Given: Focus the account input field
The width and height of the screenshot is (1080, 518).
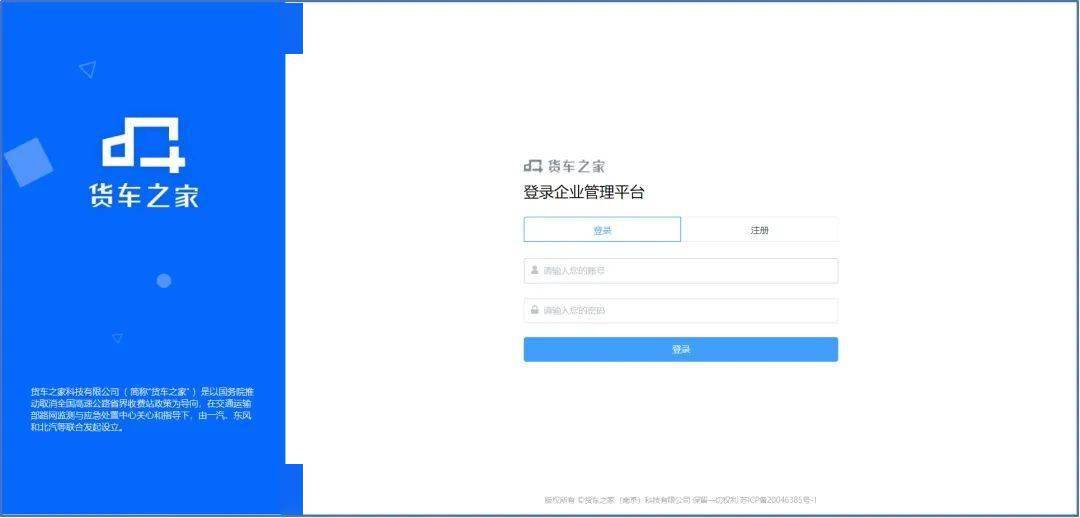Looking at the screenshot, I should tap(681, 271).
